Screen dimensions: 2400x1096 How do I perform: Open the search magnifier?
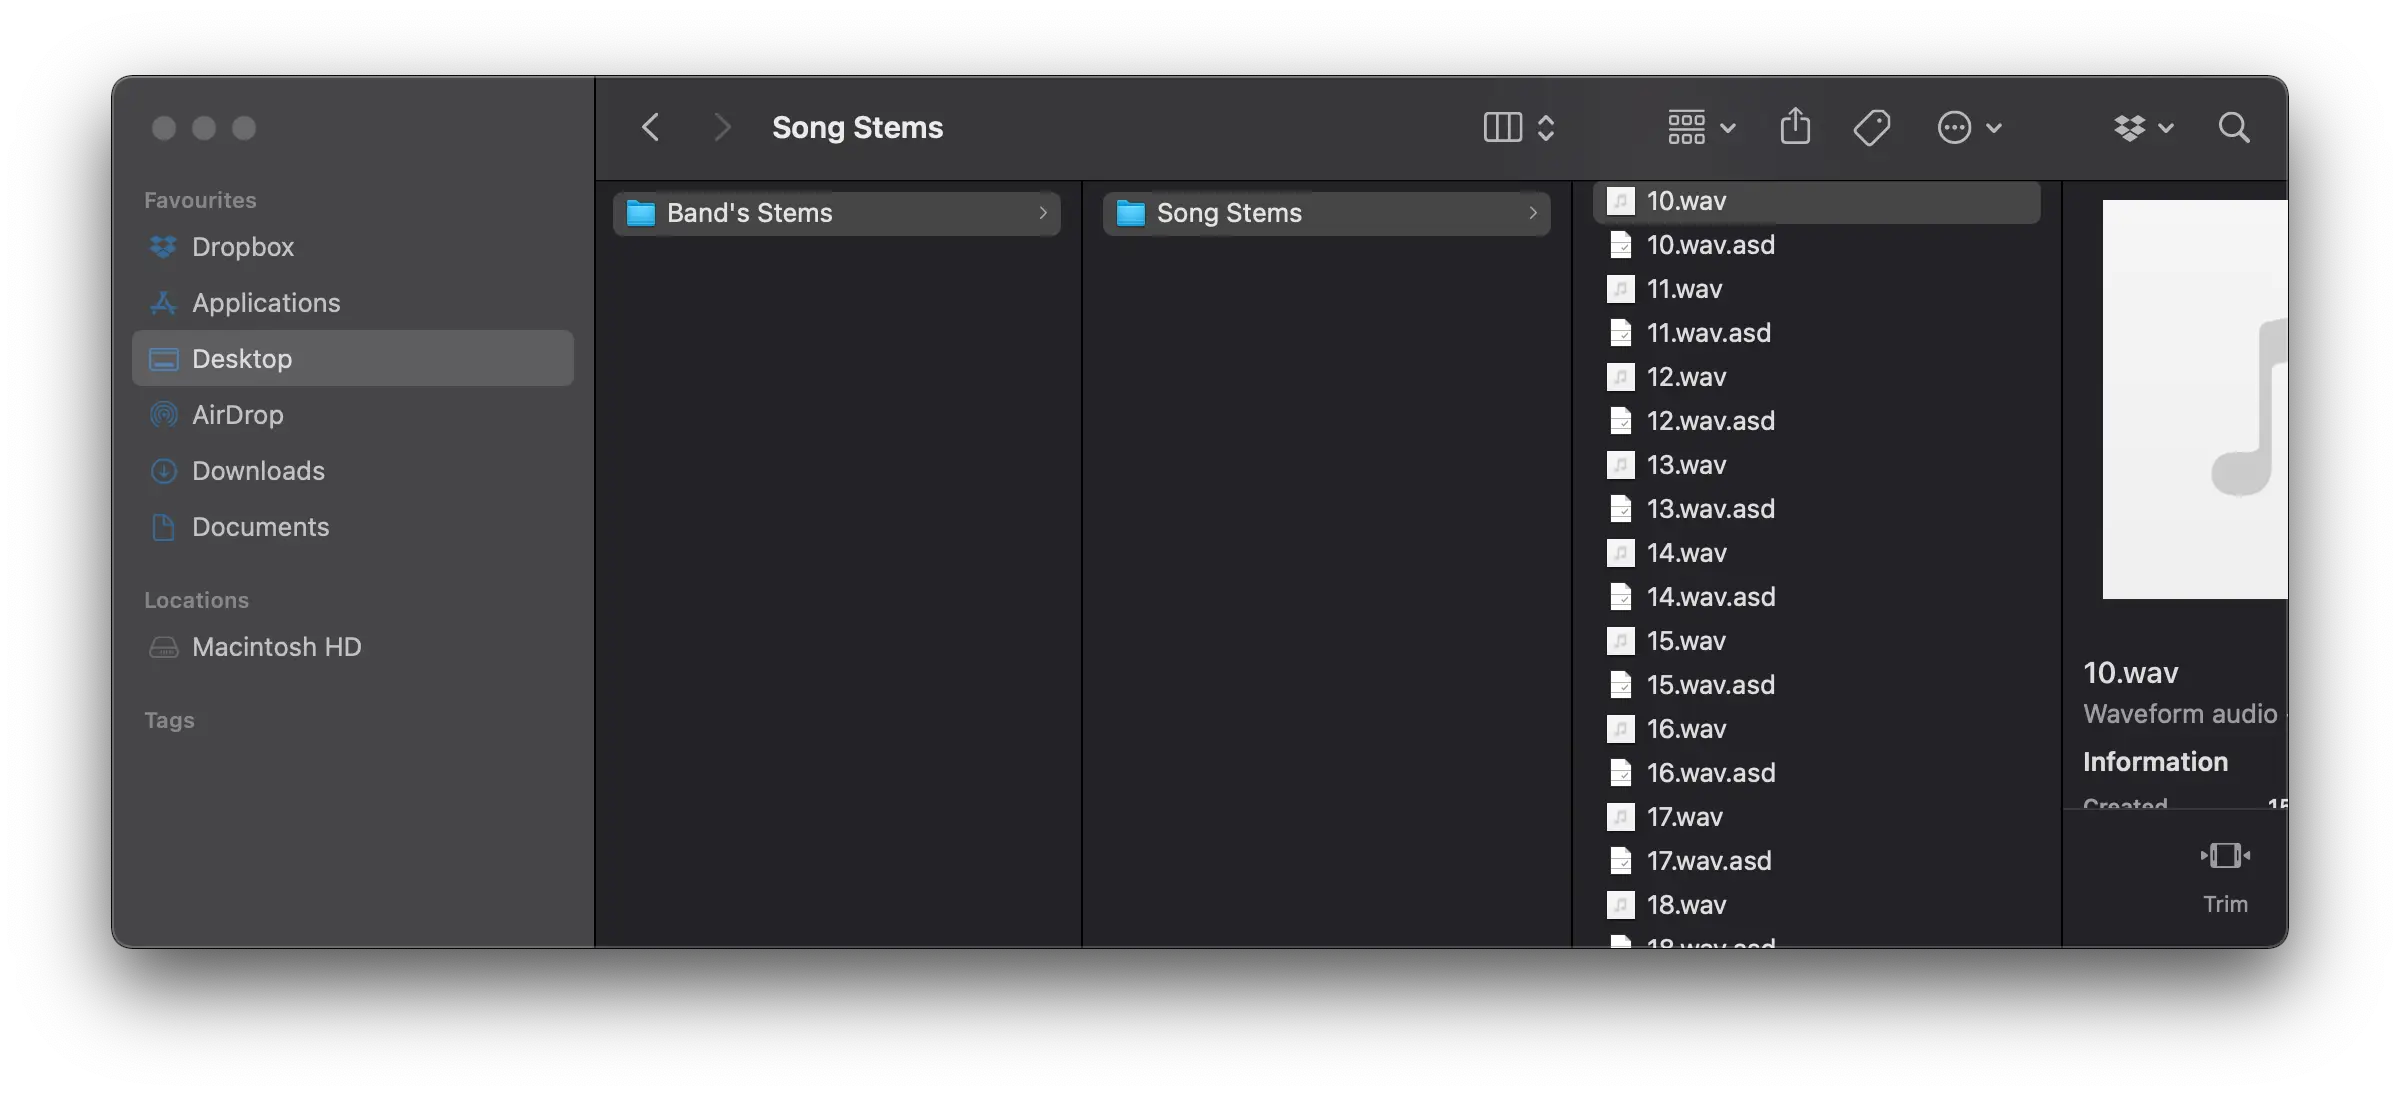pyautogui.click(x=2233, y=128)
